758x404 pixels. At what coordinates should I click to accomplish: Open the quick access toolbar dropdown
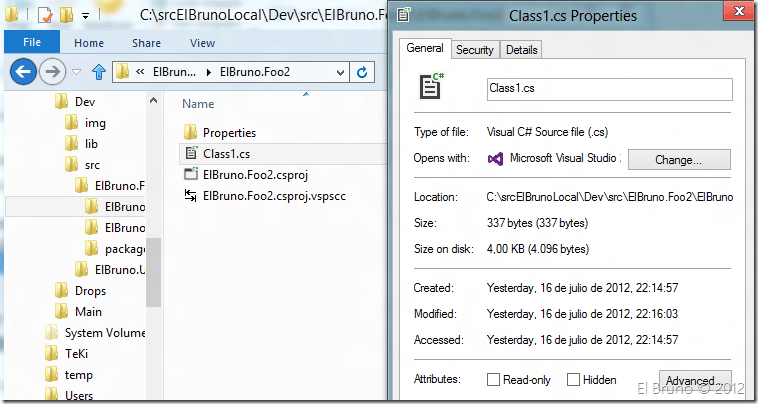coord(85,16)
